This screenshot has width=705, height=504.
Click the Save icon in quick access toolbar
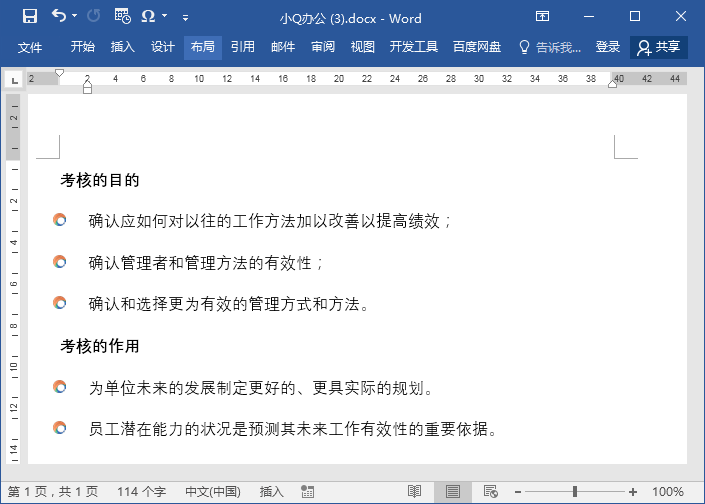point(30,17)
